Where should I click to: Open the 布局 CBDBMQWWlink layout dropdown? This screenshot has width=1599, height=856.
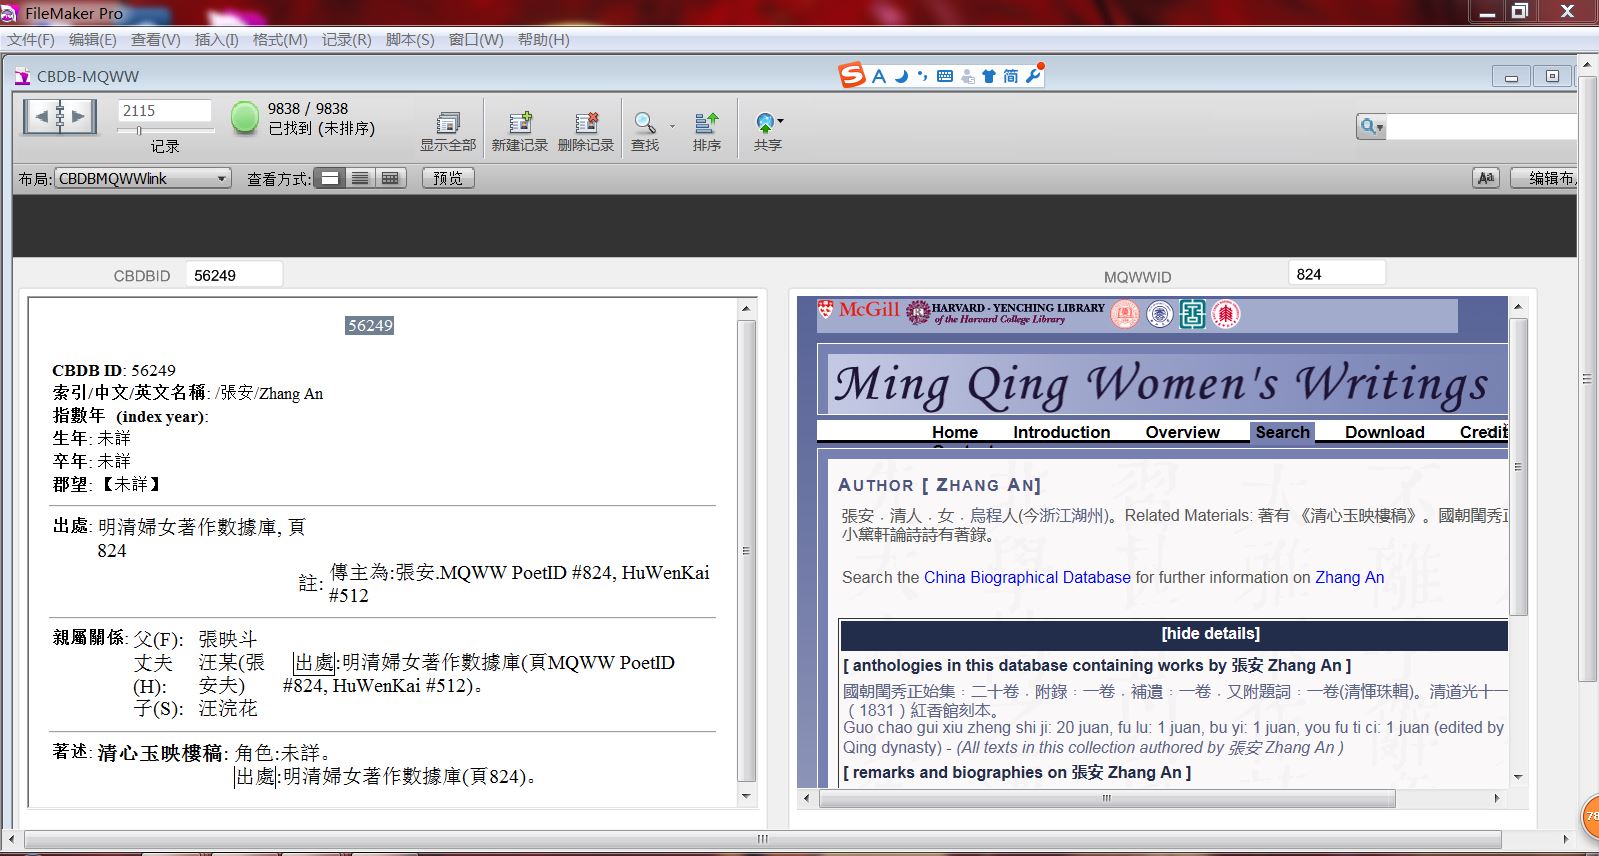[143, 178]
